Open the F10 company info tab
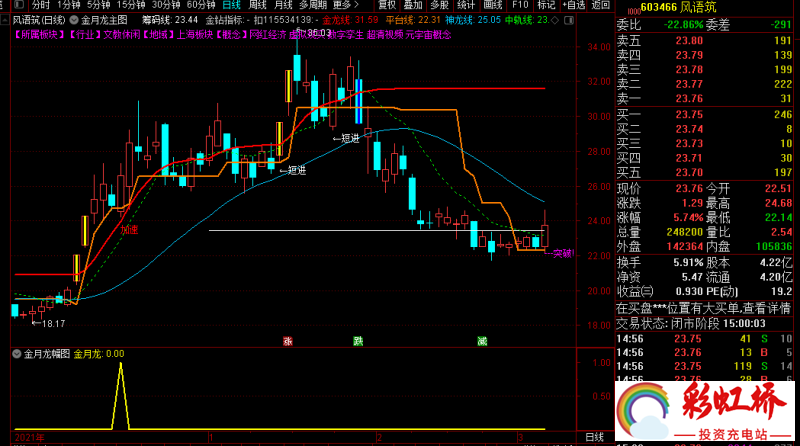 click(520, 5)
